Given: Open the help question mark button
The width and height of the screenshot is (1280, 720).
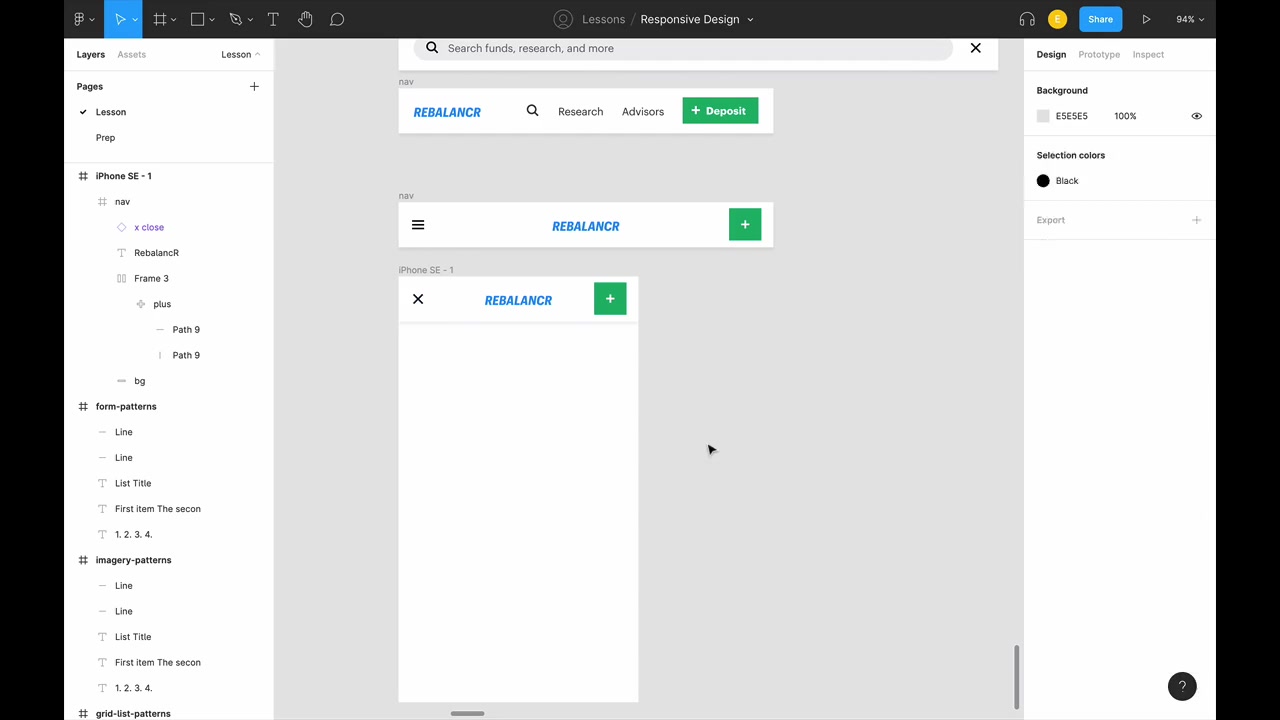Looking at the screenshot, I should (1182, 686).
